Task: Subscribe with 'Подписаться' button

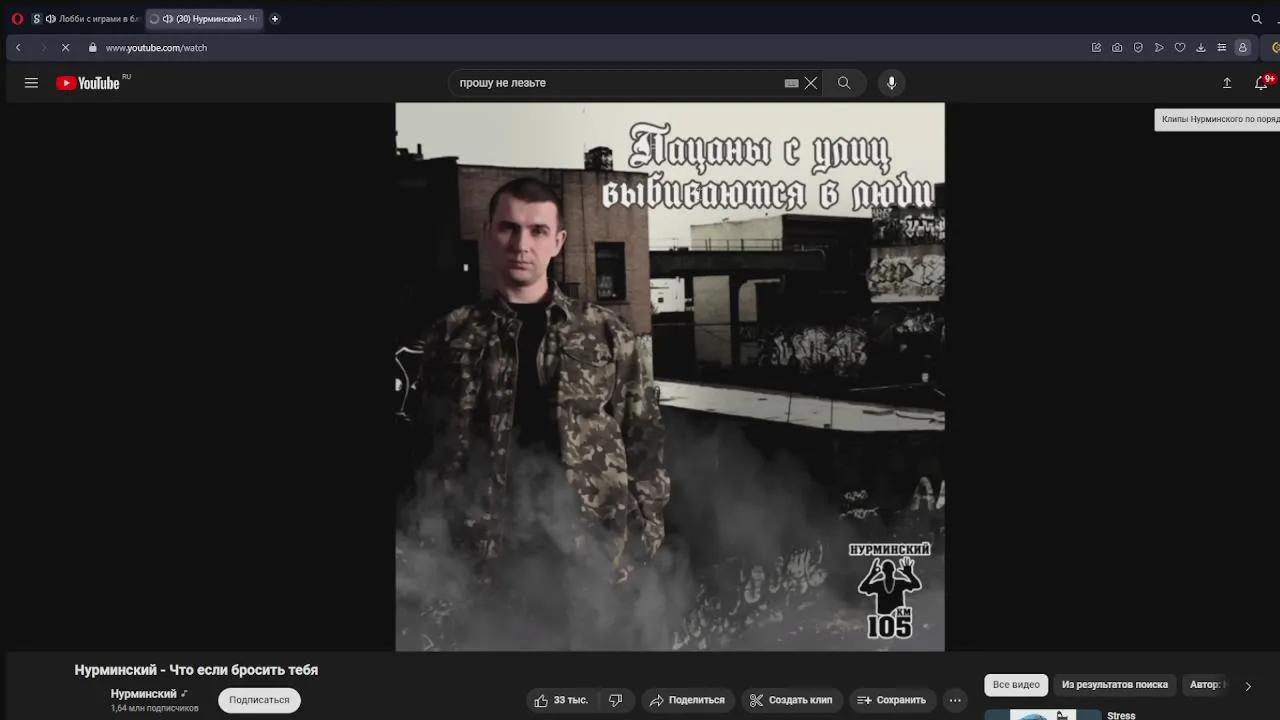Action: coord(259,700)
